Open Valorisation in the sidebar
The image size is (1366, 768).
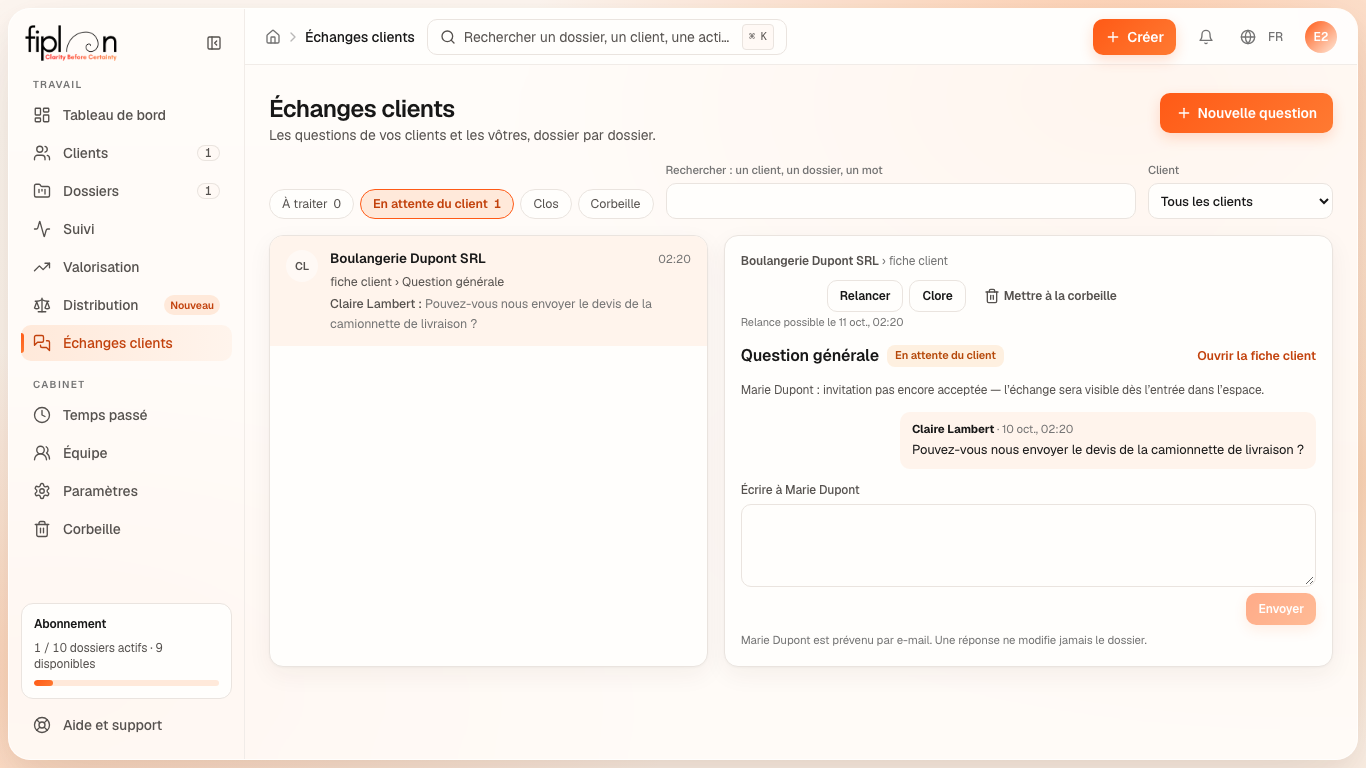point(126,267)
